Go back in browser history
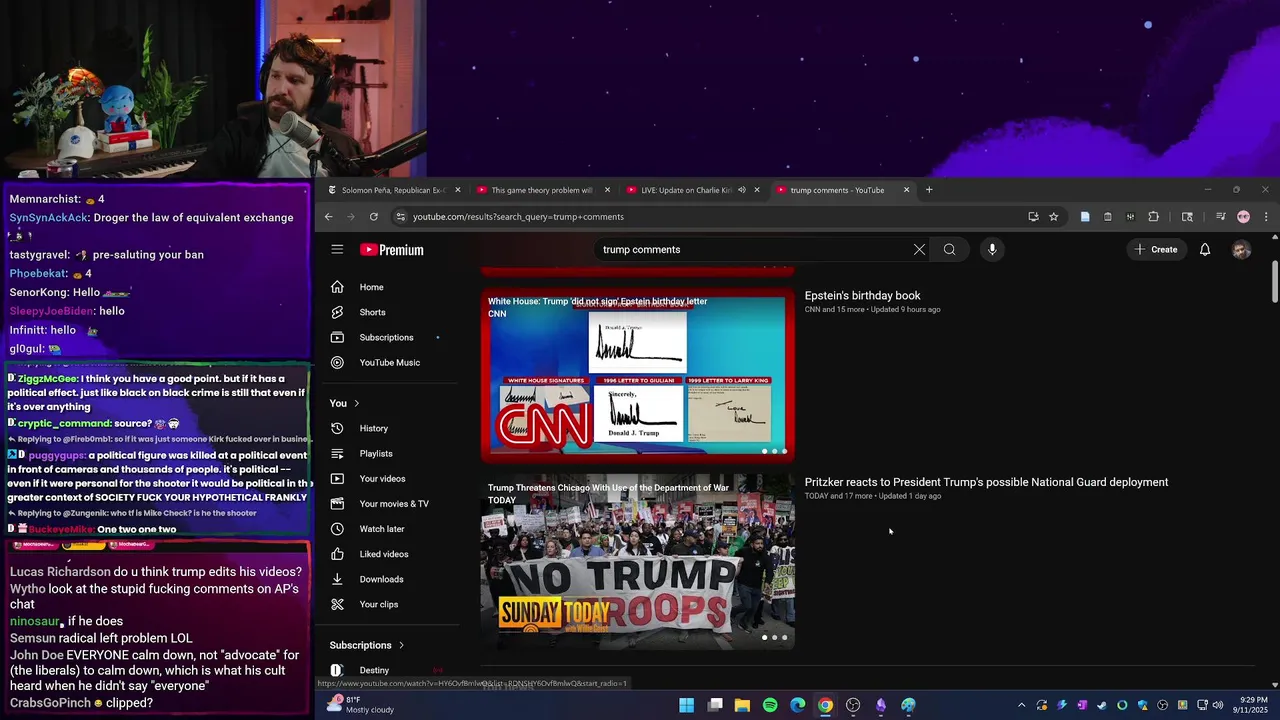1280x720 pixels. 328,217
